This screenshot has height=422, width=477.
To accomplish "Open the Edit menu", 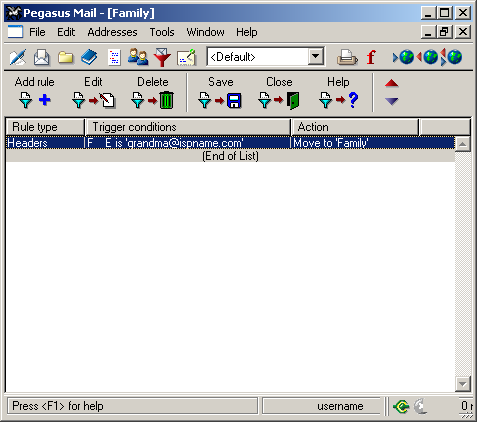I will click(x=66, y=32).
